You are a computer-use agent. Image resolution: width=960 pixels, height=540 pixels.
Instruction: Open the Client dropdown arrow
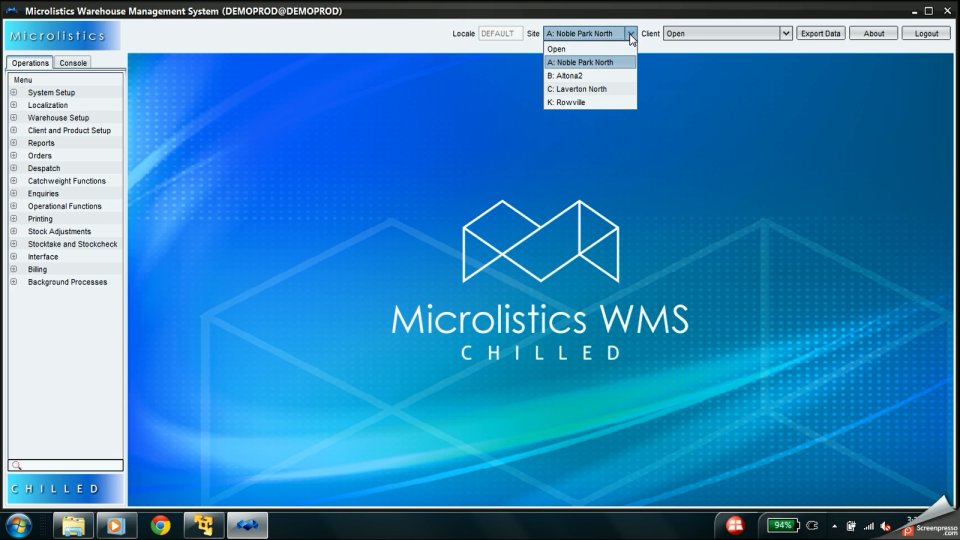[786, 34]
